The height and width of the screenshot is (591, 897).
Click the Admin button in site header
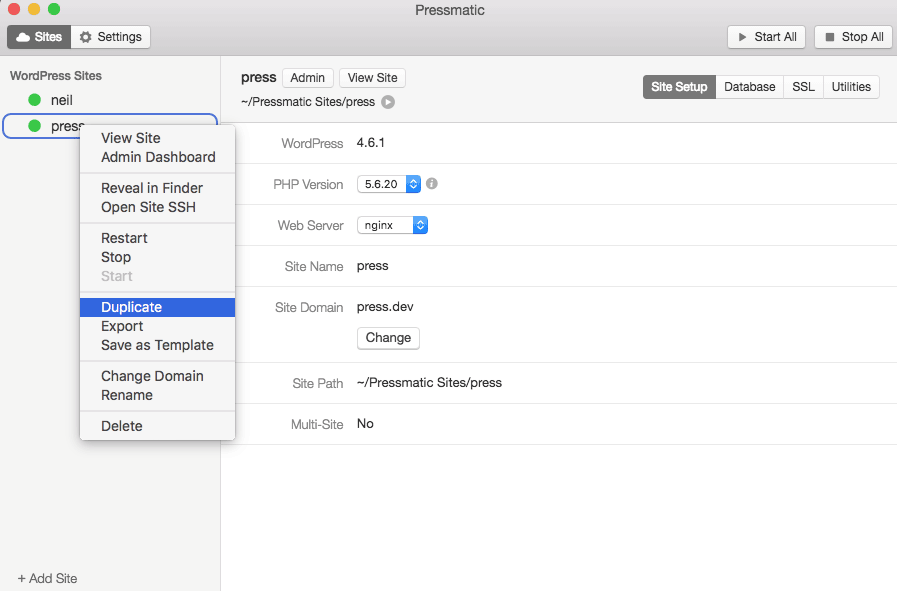(x=307, y=78)
